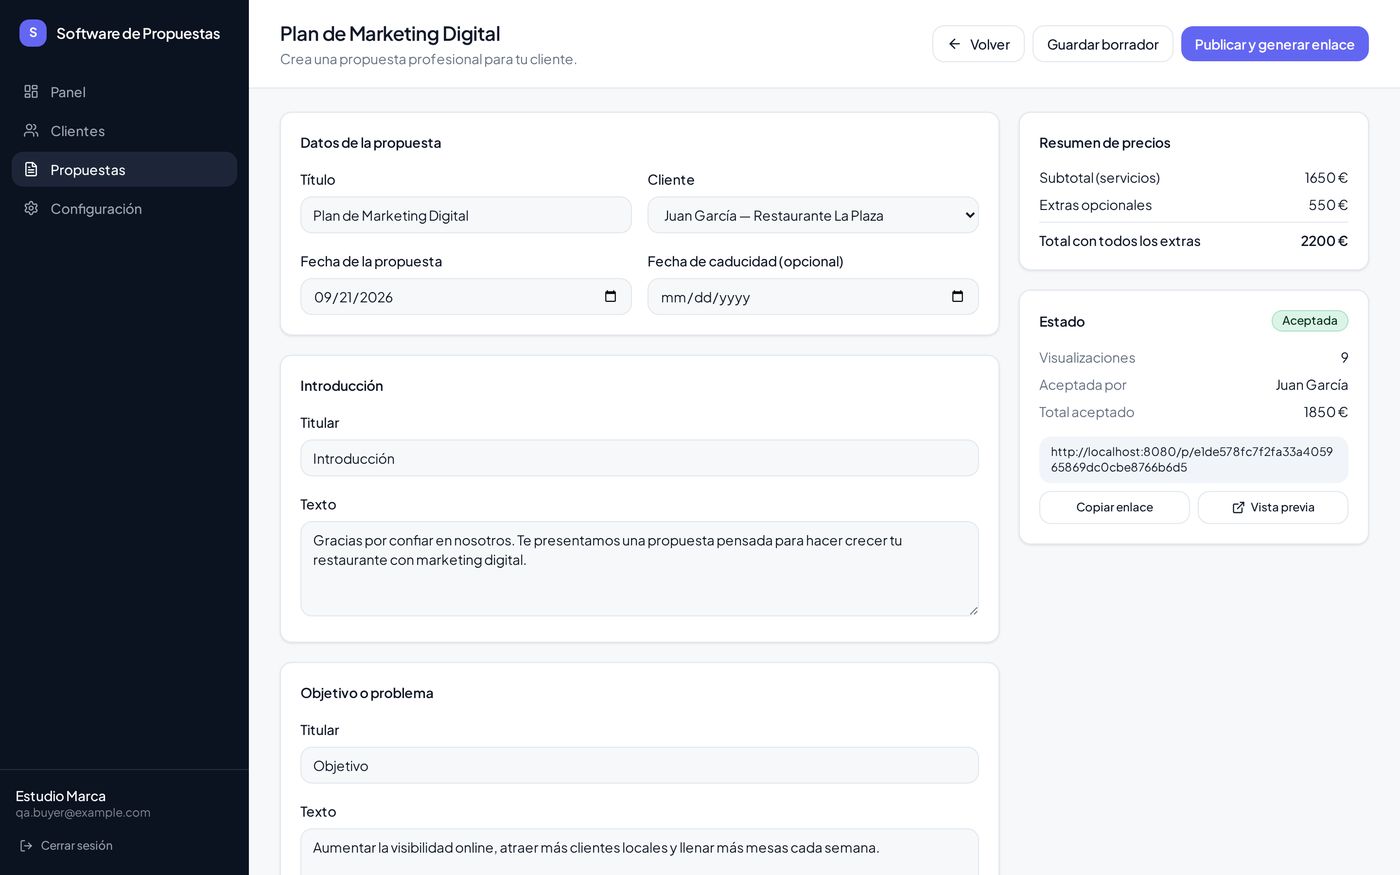The width and height of the screenshot is (1400, 875).
Task: Click the Plan de Marketing Digital page heading
Action: (x=390, y=33)
